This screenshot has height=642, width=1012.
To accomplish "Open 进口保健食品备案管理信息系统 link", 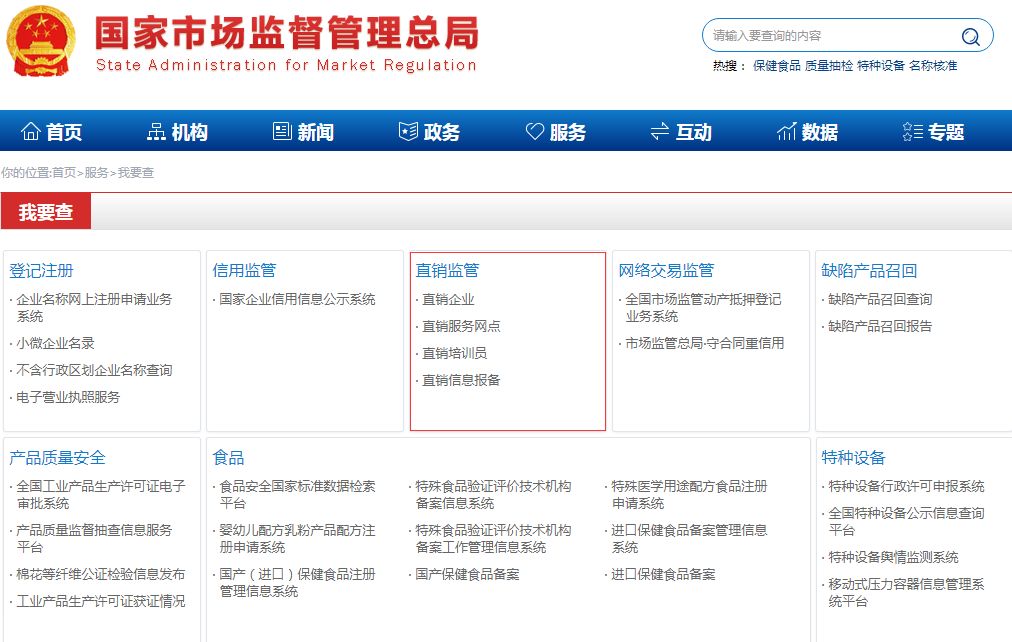I will 689,539.
